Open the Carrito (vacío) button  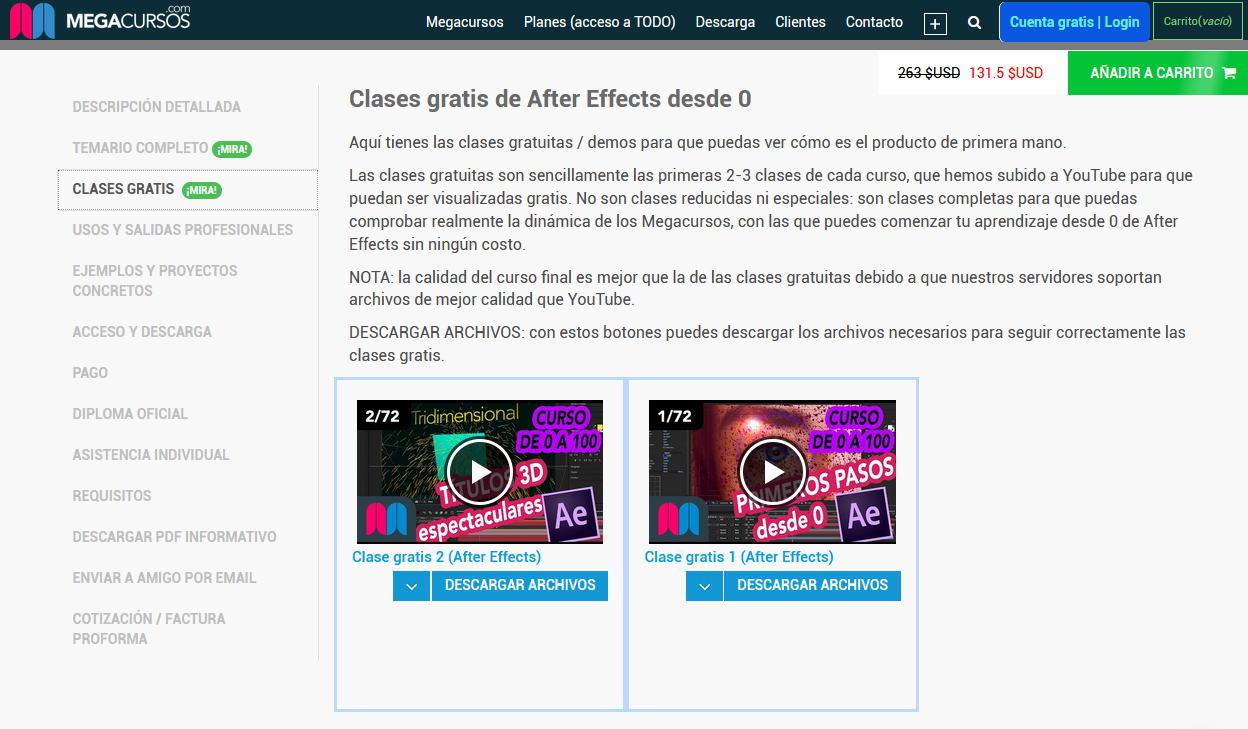1197,21
